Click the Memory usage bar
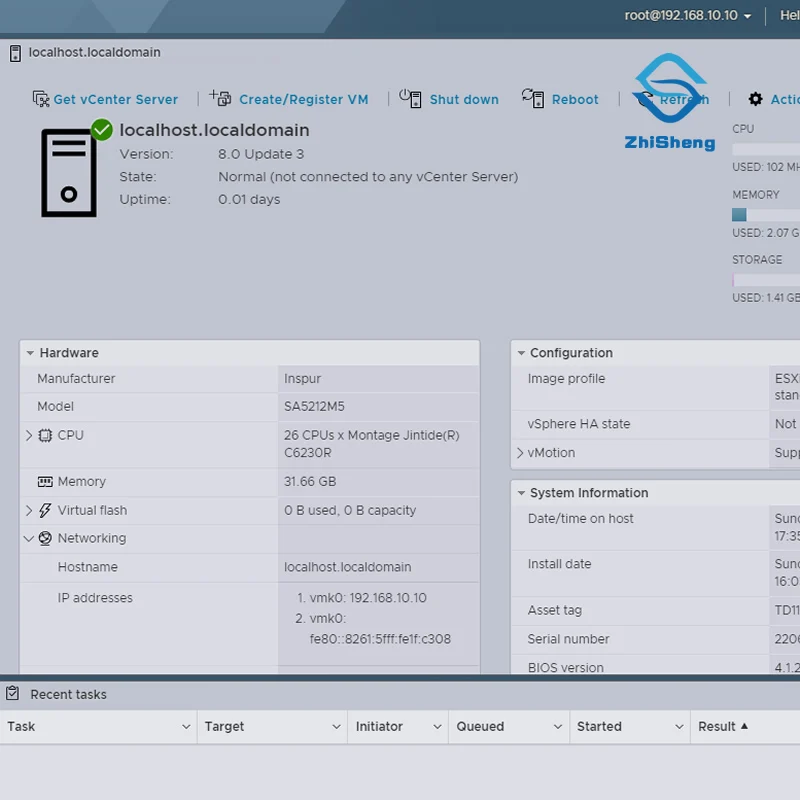The image size is (800, 800). 766,214
